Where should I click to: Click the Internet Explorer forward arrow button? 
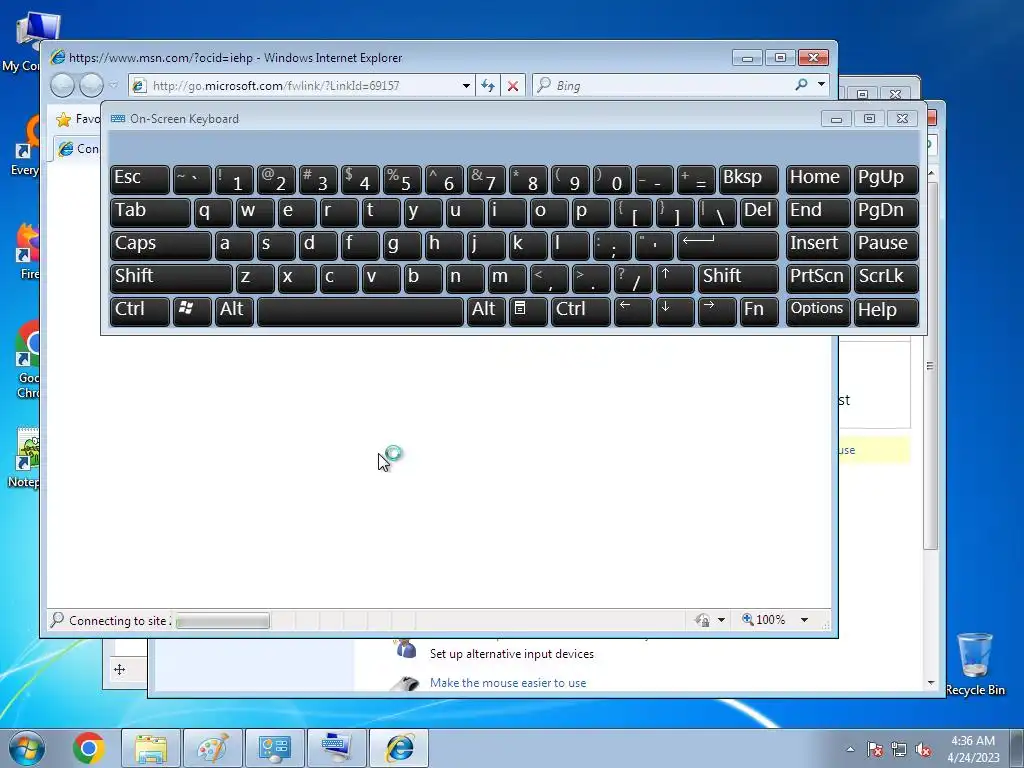(x=91, y=86)
